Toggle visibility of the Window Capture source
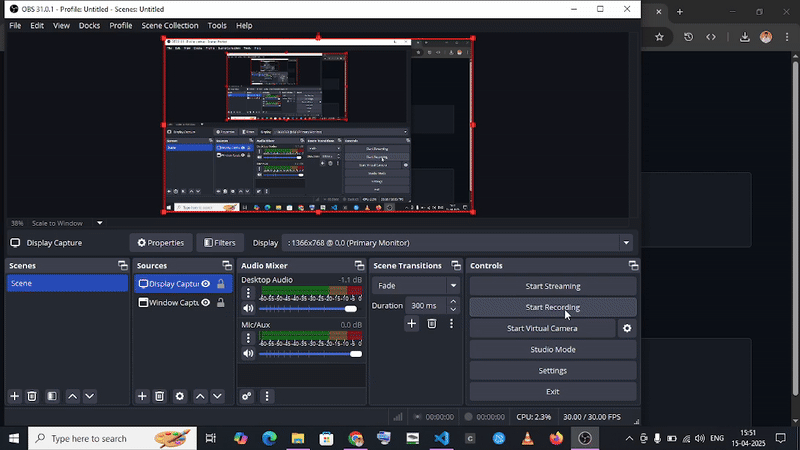The height and width of the screenshot is (450, 800). click(206, 302)
